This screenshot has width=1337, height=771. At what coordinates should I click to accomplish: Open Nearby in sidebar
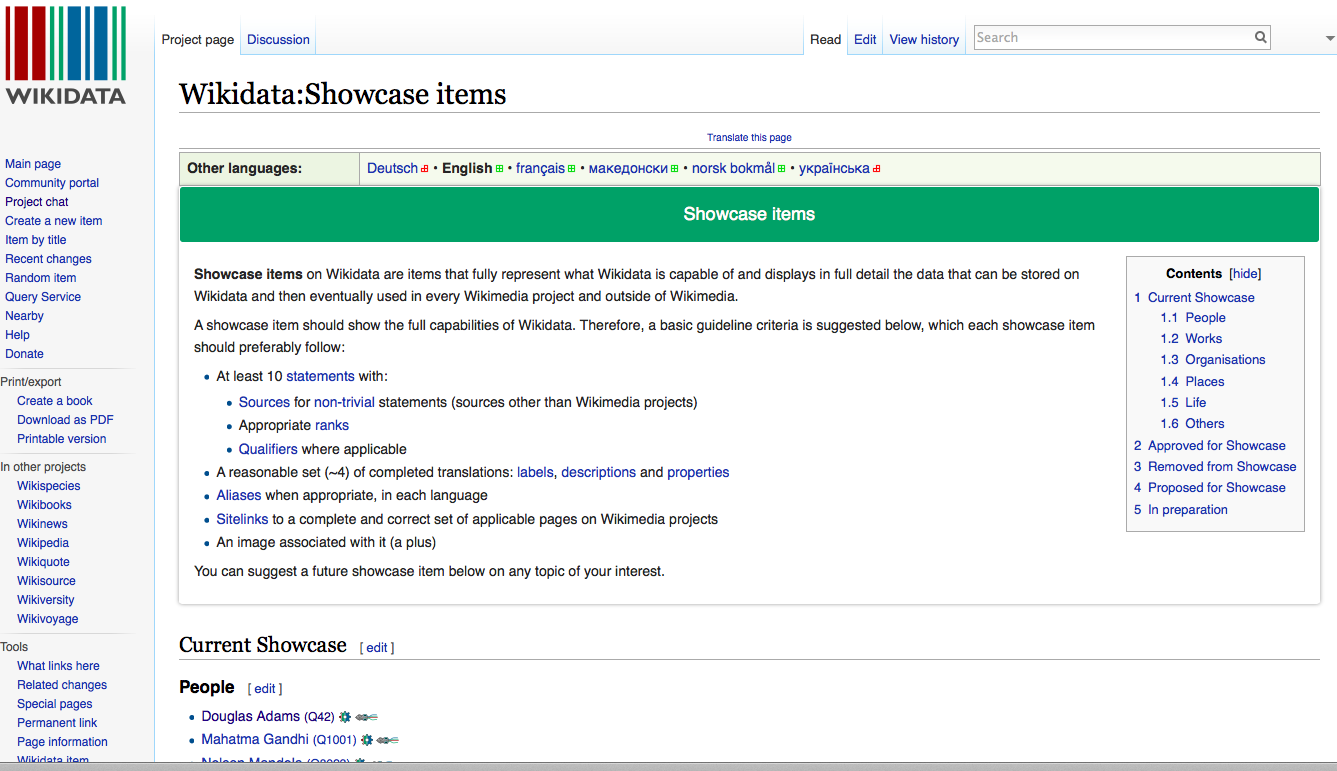pyautogui.click(x=24, y=316)
